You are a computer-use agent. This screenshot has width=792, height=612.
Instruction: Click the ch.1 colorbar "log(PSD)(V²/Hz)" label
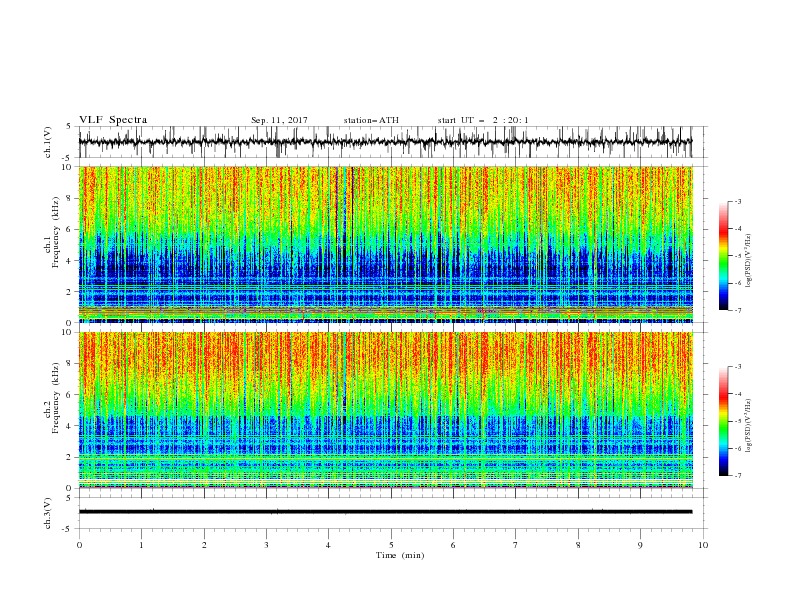coord(748,261)
